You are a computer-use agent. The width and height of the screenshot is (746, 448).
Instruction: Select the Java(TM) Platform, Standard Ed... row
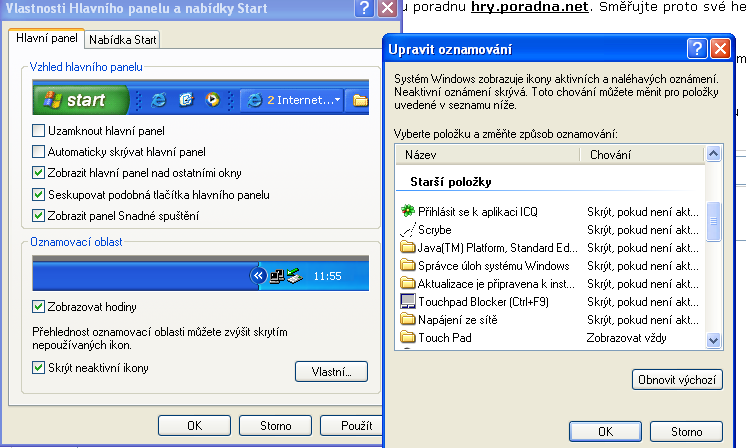[550, 247]
